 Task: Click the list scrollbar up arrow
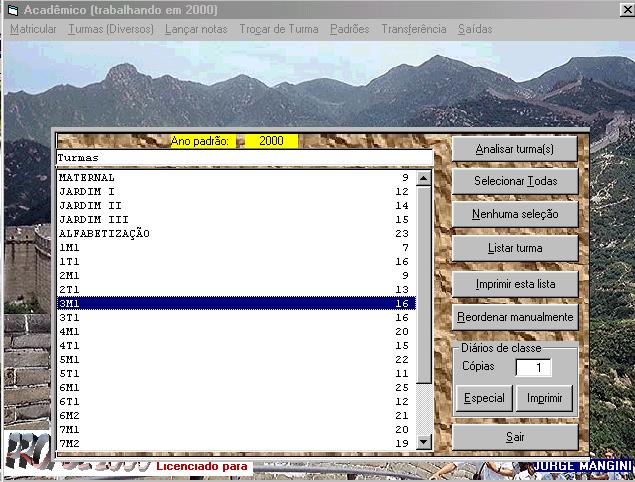424,178
